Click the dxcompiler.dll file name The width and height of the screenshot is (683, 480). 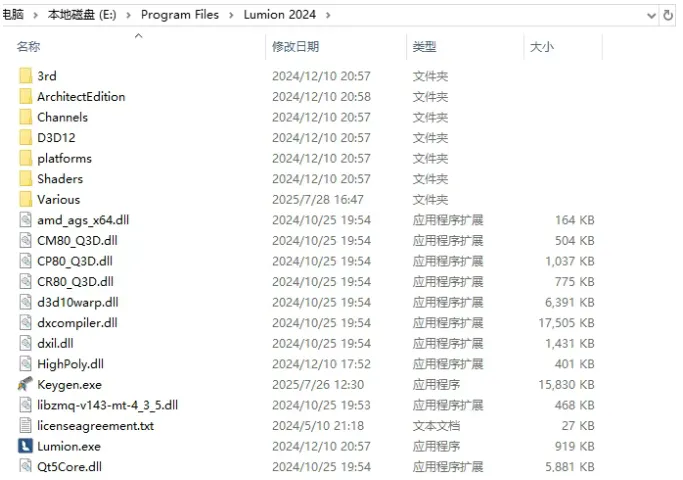click(77, 323)
